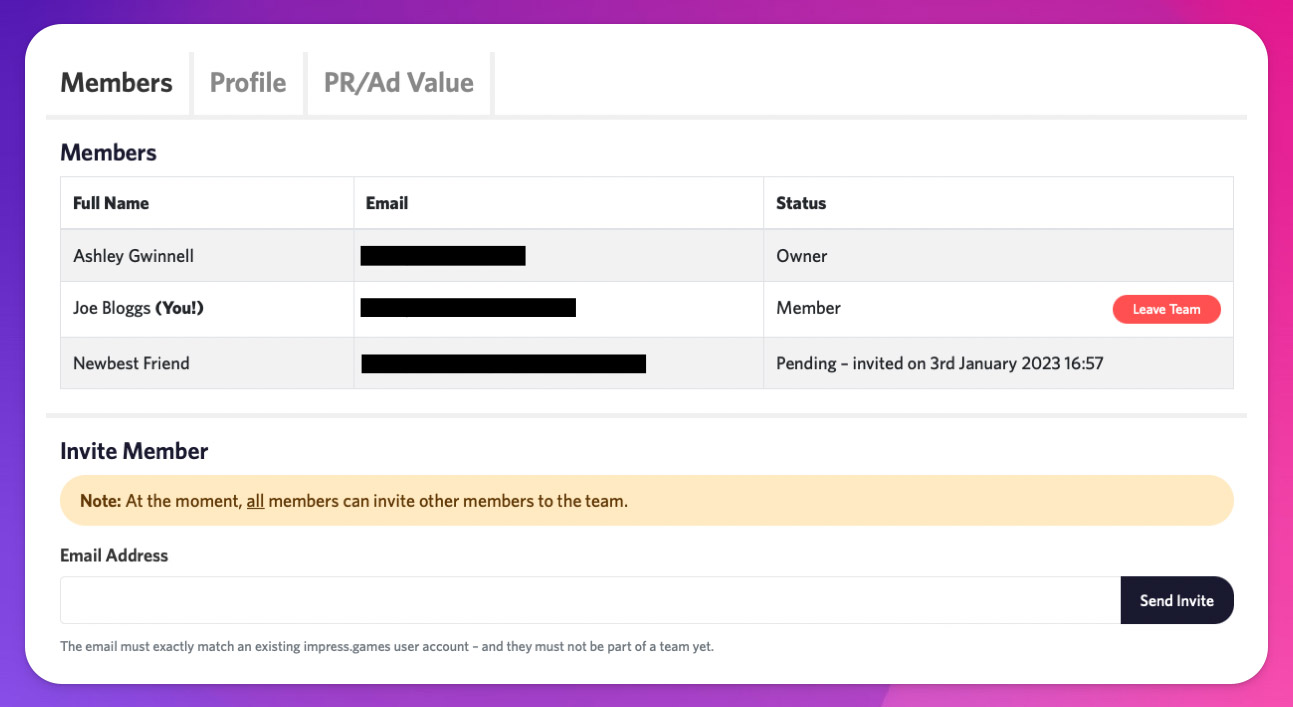Click Joe Bloggs' redacted email

tap(468, 309)
